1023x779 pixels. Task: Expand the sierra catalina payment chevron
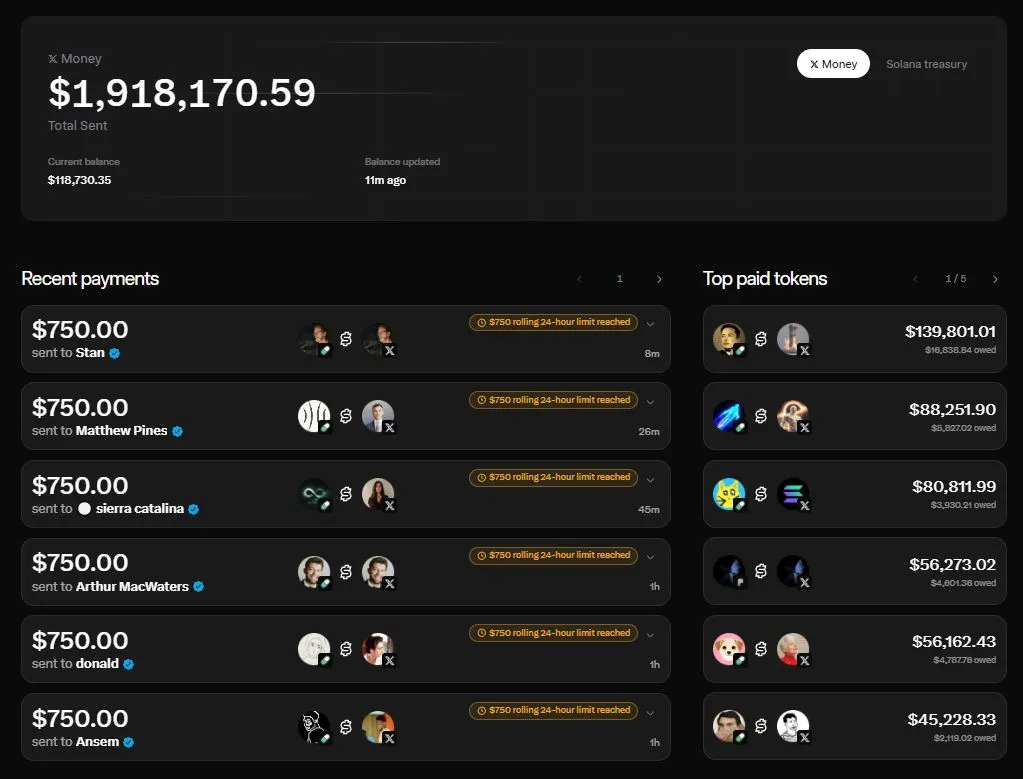click(x=650, y=480)
